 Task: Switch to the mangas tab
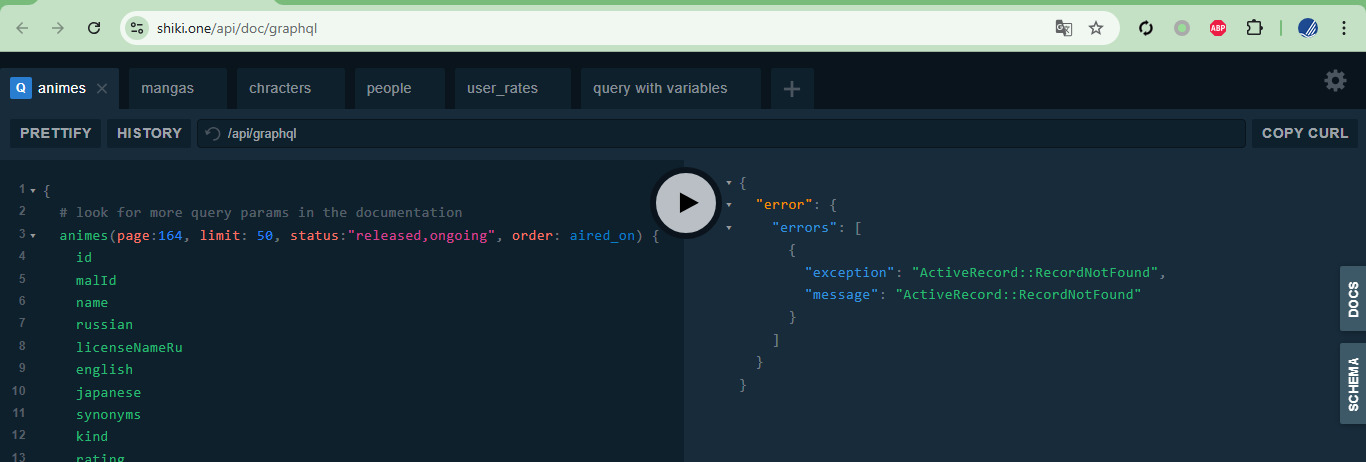click(168, 88)
